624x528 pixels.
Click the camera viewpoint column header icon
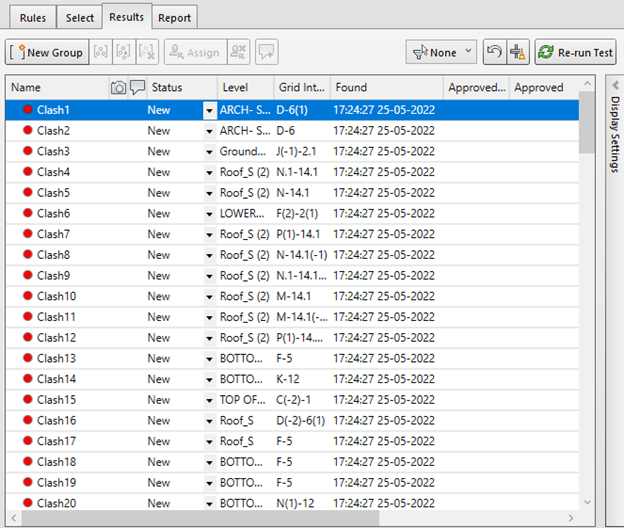(119, 88)
